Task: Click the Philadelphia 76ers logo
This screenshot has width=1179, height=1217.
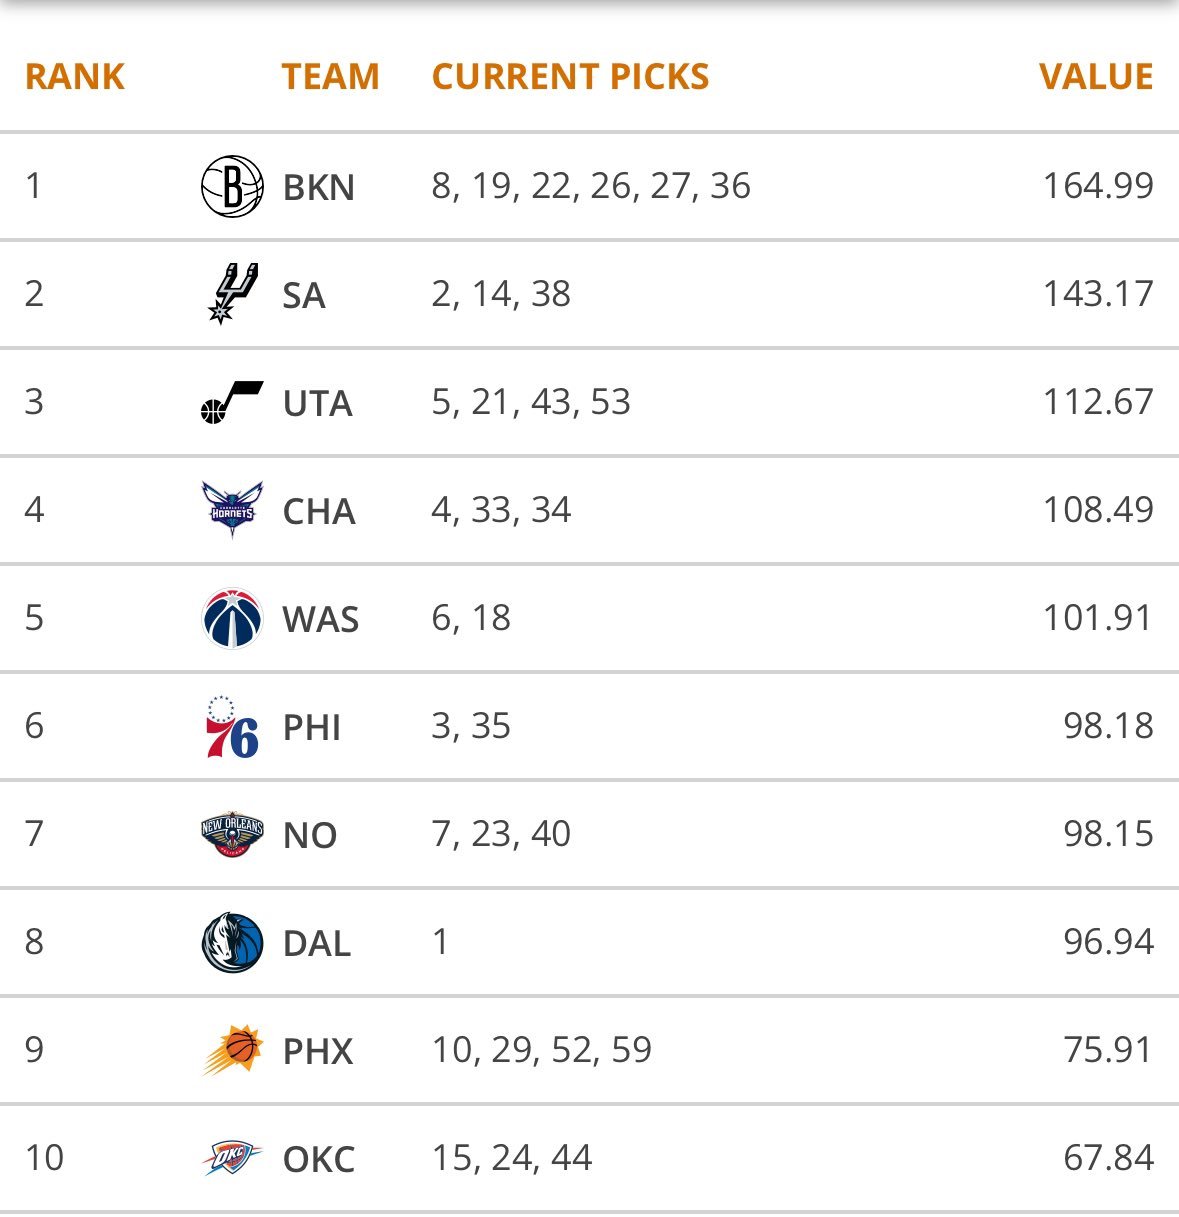Action: 232,726
